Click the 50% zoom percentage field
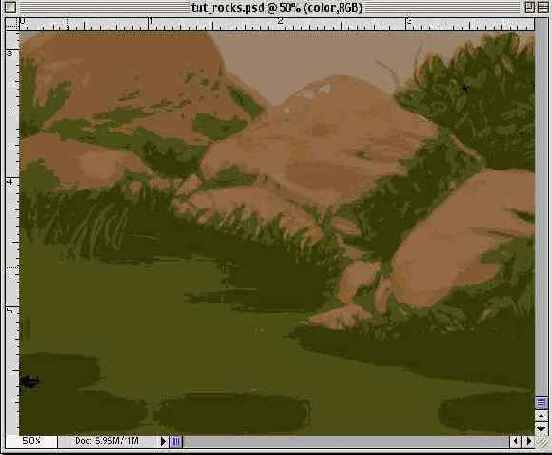 [x=32, y=441]
